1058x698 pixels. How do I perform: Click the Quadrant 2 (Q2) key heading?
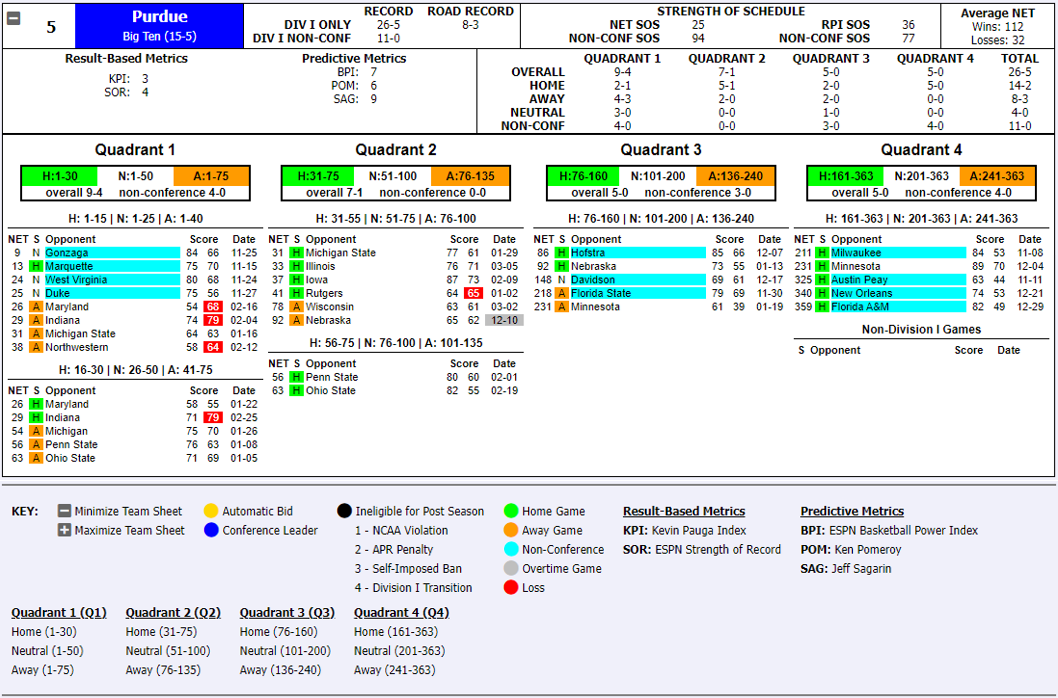173,612
